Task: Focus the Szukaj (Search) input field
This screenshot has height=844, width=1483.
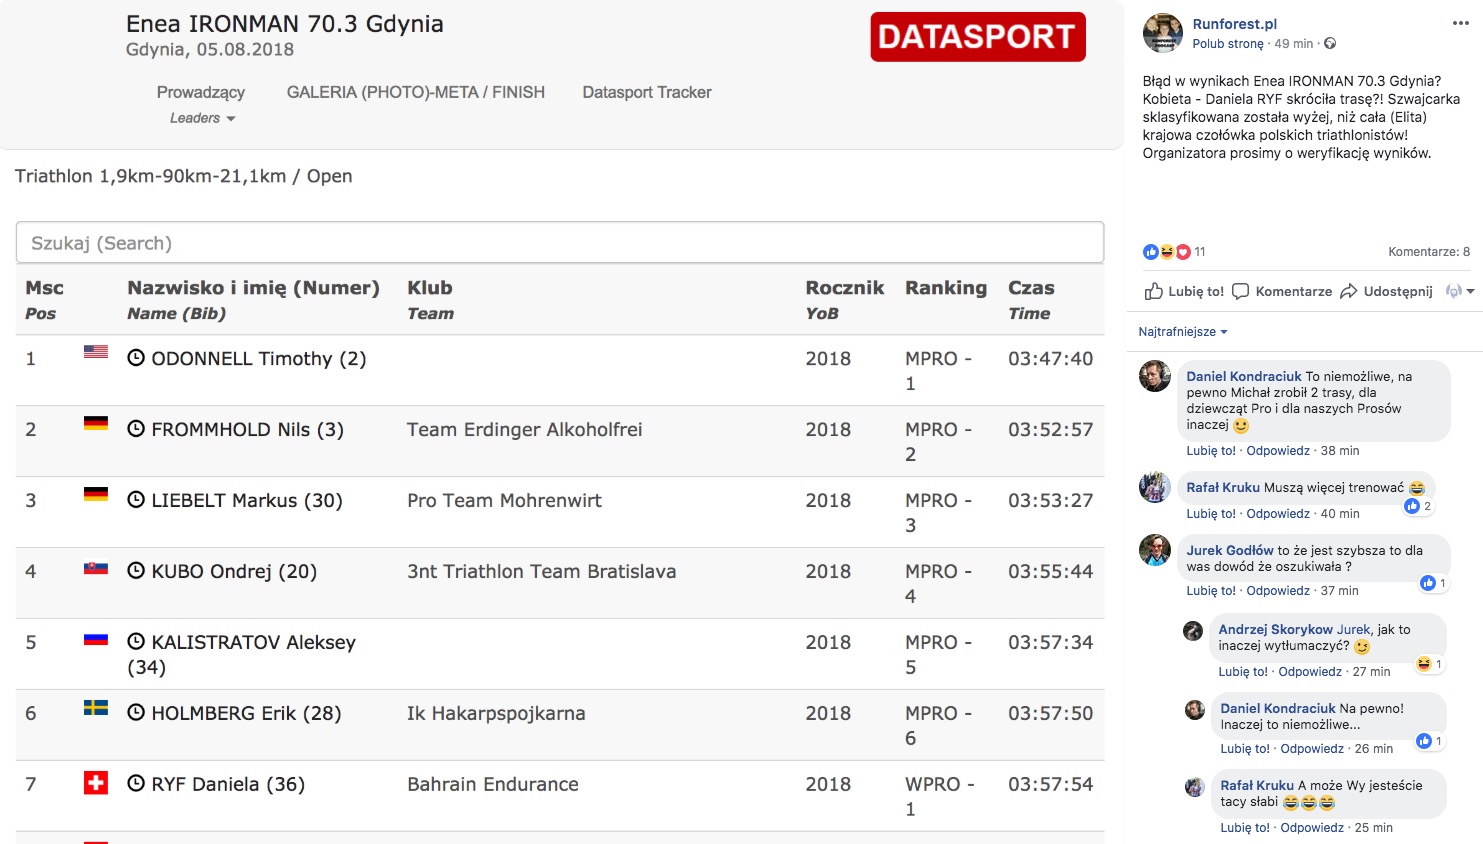Action: click(x=560, y=243)
